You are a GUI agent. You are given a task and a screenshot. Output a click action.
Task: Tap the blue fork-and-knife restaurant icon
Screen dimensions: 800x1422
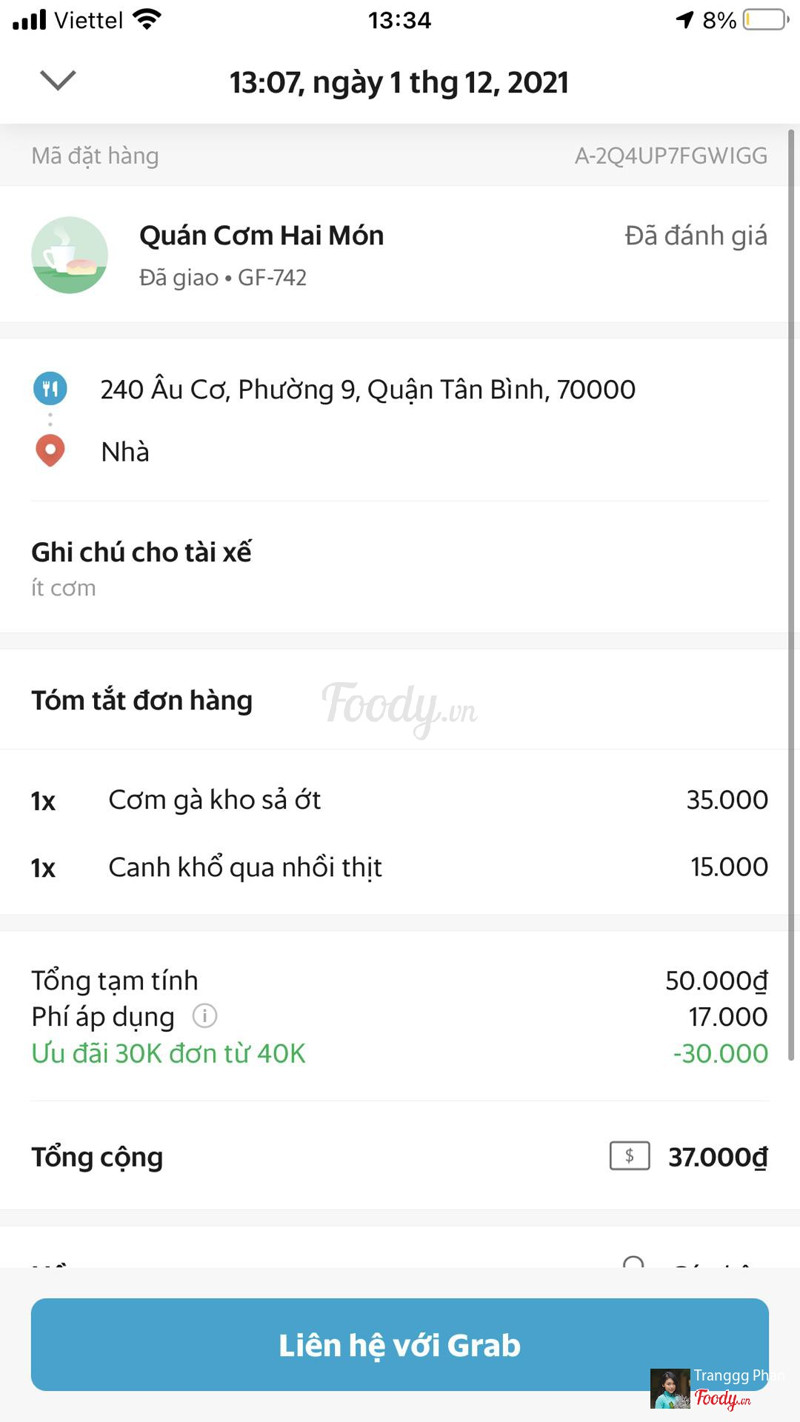click(50, 388)
